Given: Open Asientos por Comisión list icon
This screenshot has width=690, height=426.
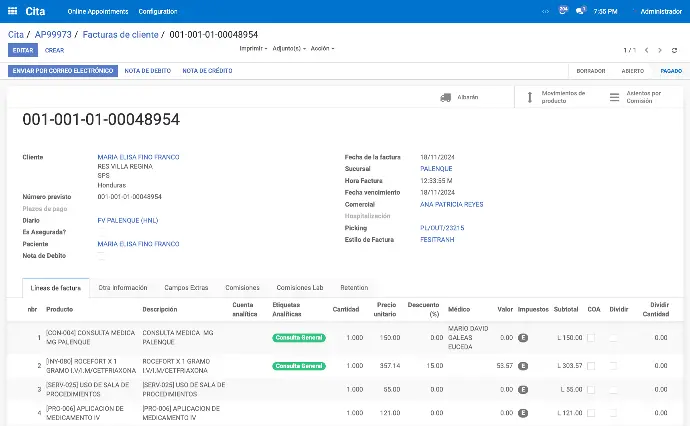Looking at the screenshot, I should point(614,97).
